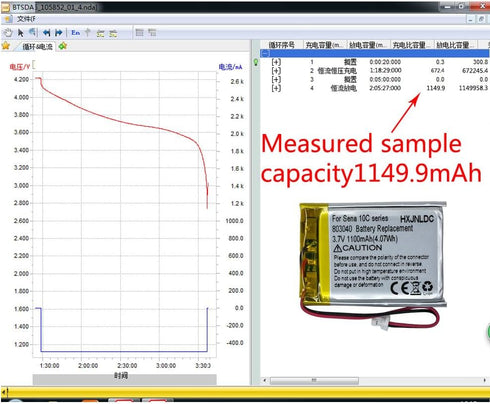The height and width of the screenshot is (404, 490).
Task: Click the 放电比容量 column header
Action: pyautogui.click(x=455, y=45)
